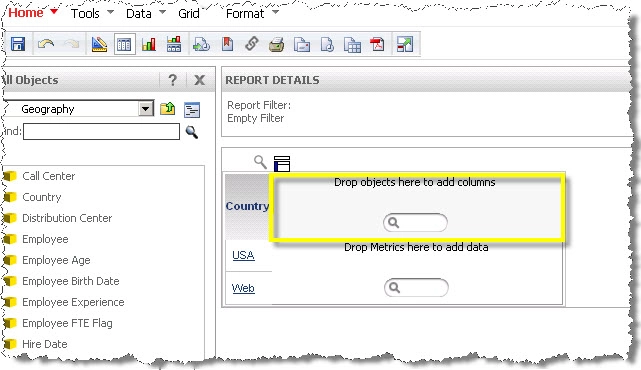This screenshot has height=370, width=641.
Task: Select Employee Experience attribute in object list
Action: (x=73, y=302)
